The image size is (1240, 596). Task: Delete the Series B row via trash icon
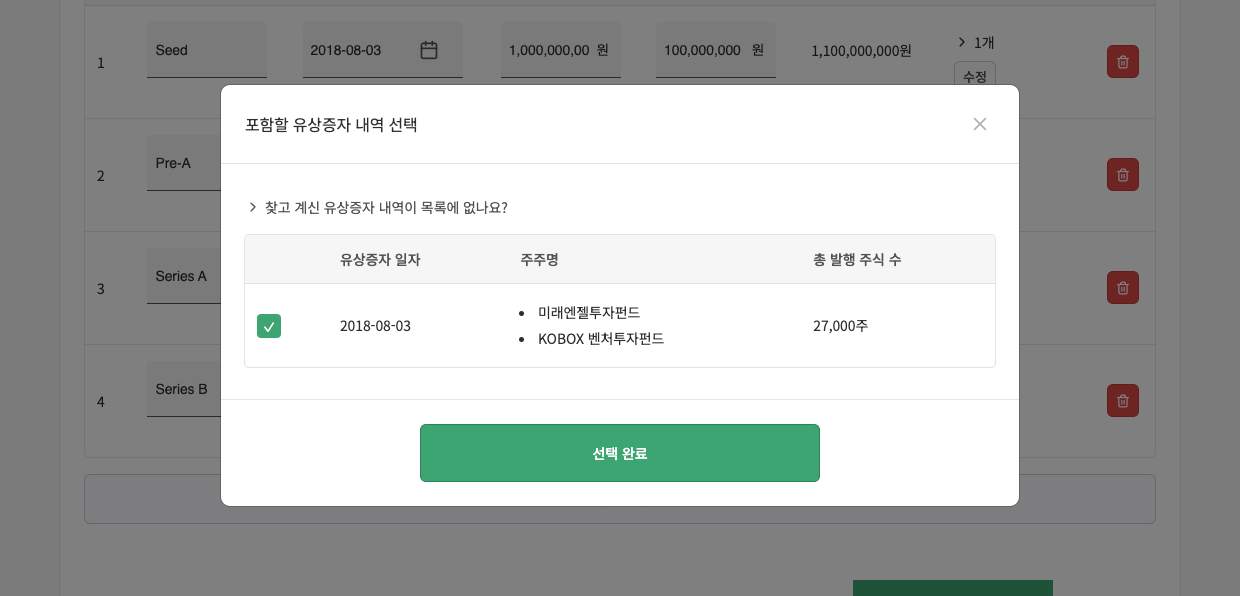(x=1122, y=400)
